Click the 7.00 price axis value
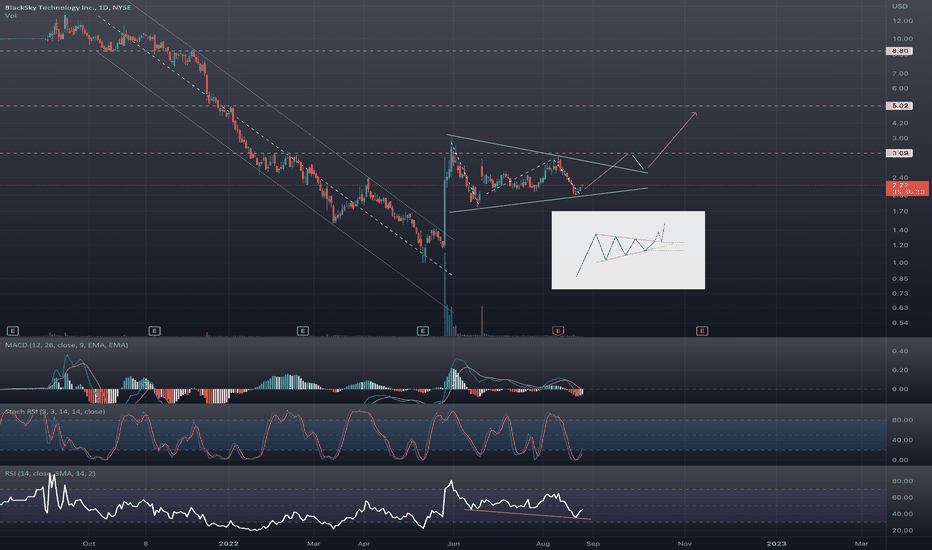This screenshot has height=550, width=932. pos(900,74)
